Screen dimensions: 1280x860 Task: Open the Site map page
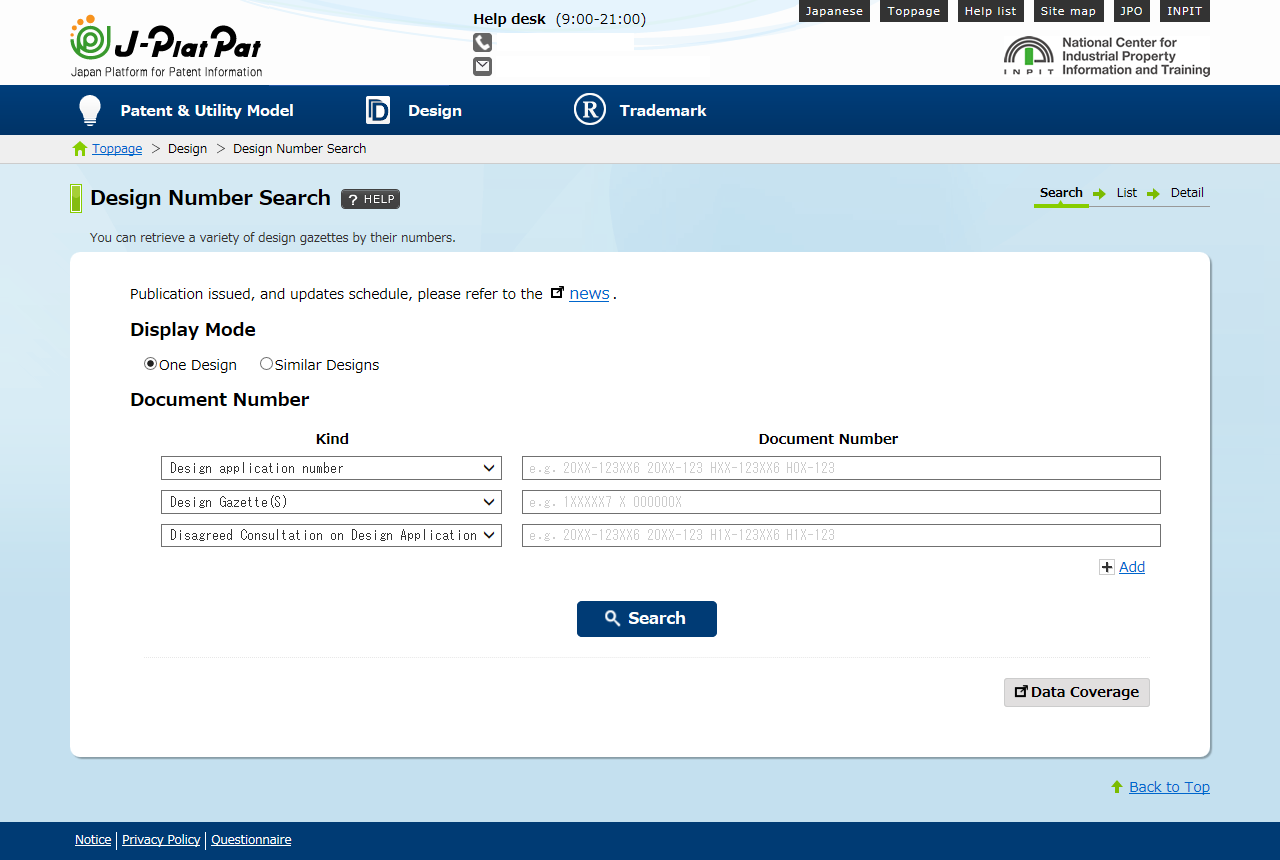(x=1068, y=11)
